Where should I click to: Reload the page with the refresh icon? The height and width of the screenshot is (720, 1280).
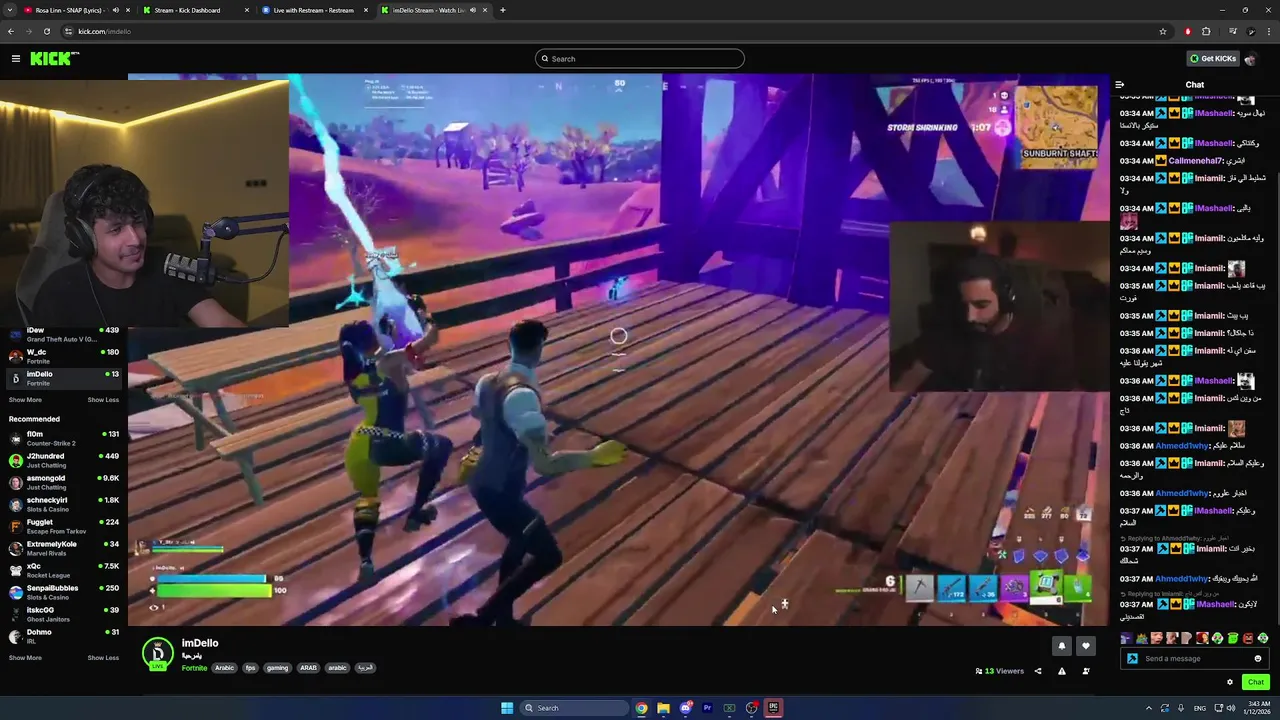point(46,31)
